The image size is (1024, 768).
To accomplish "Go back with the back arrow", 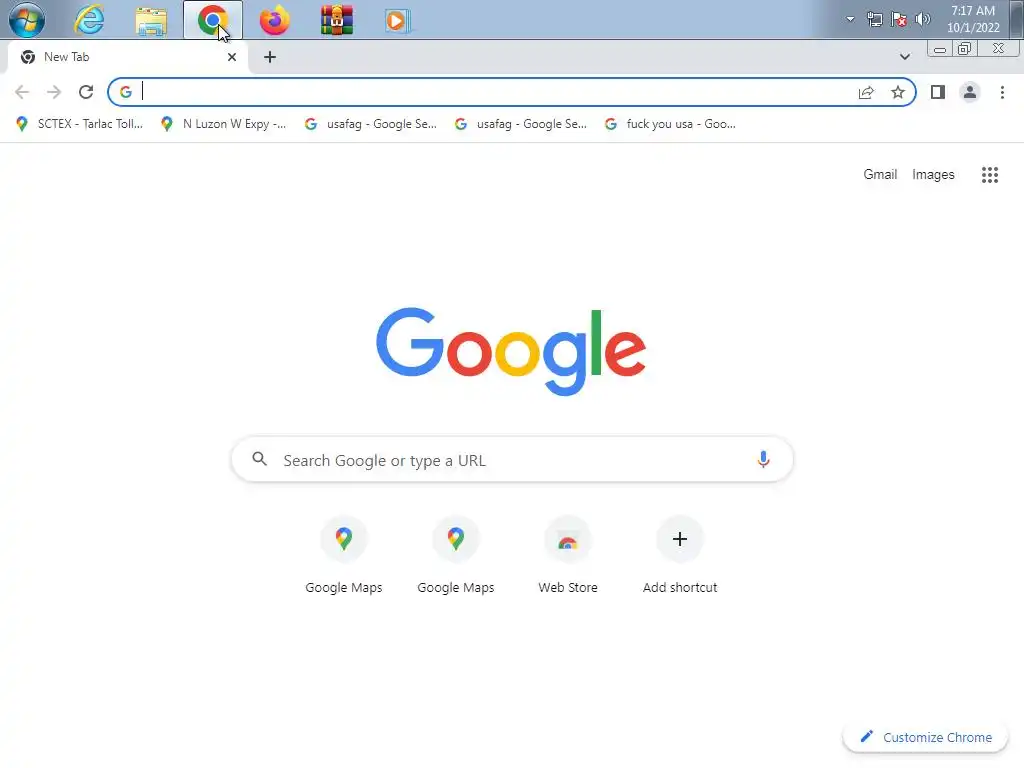I will [22, 92].
